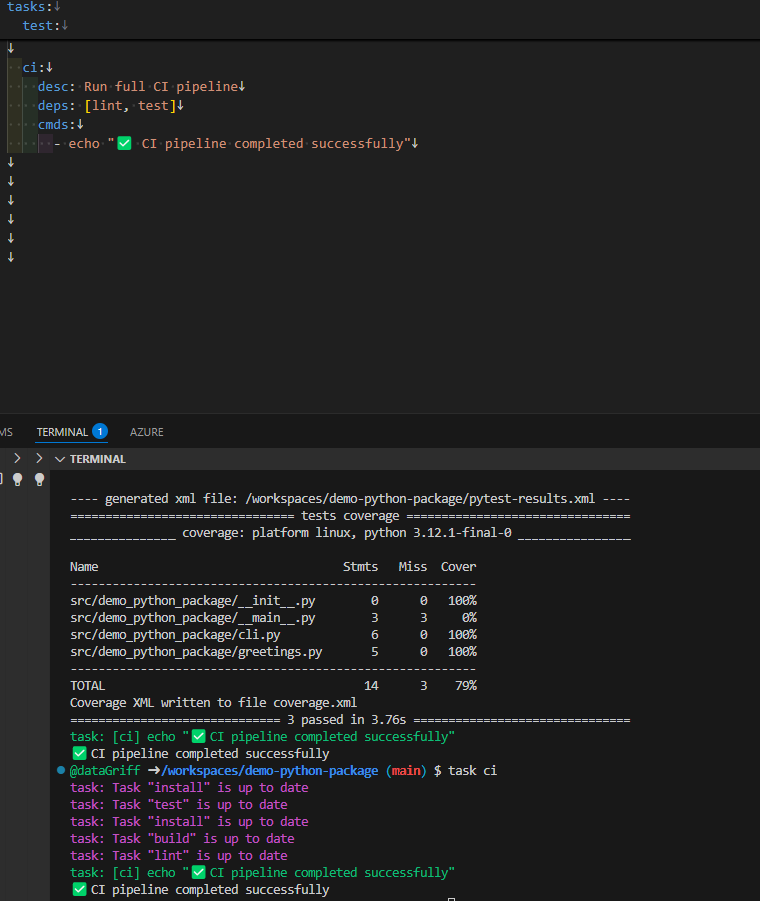Screen dimensions: 760x901
Task: Click the green check emoji on the first 'task: [ci] echo' line
Action: click(198, 737)
